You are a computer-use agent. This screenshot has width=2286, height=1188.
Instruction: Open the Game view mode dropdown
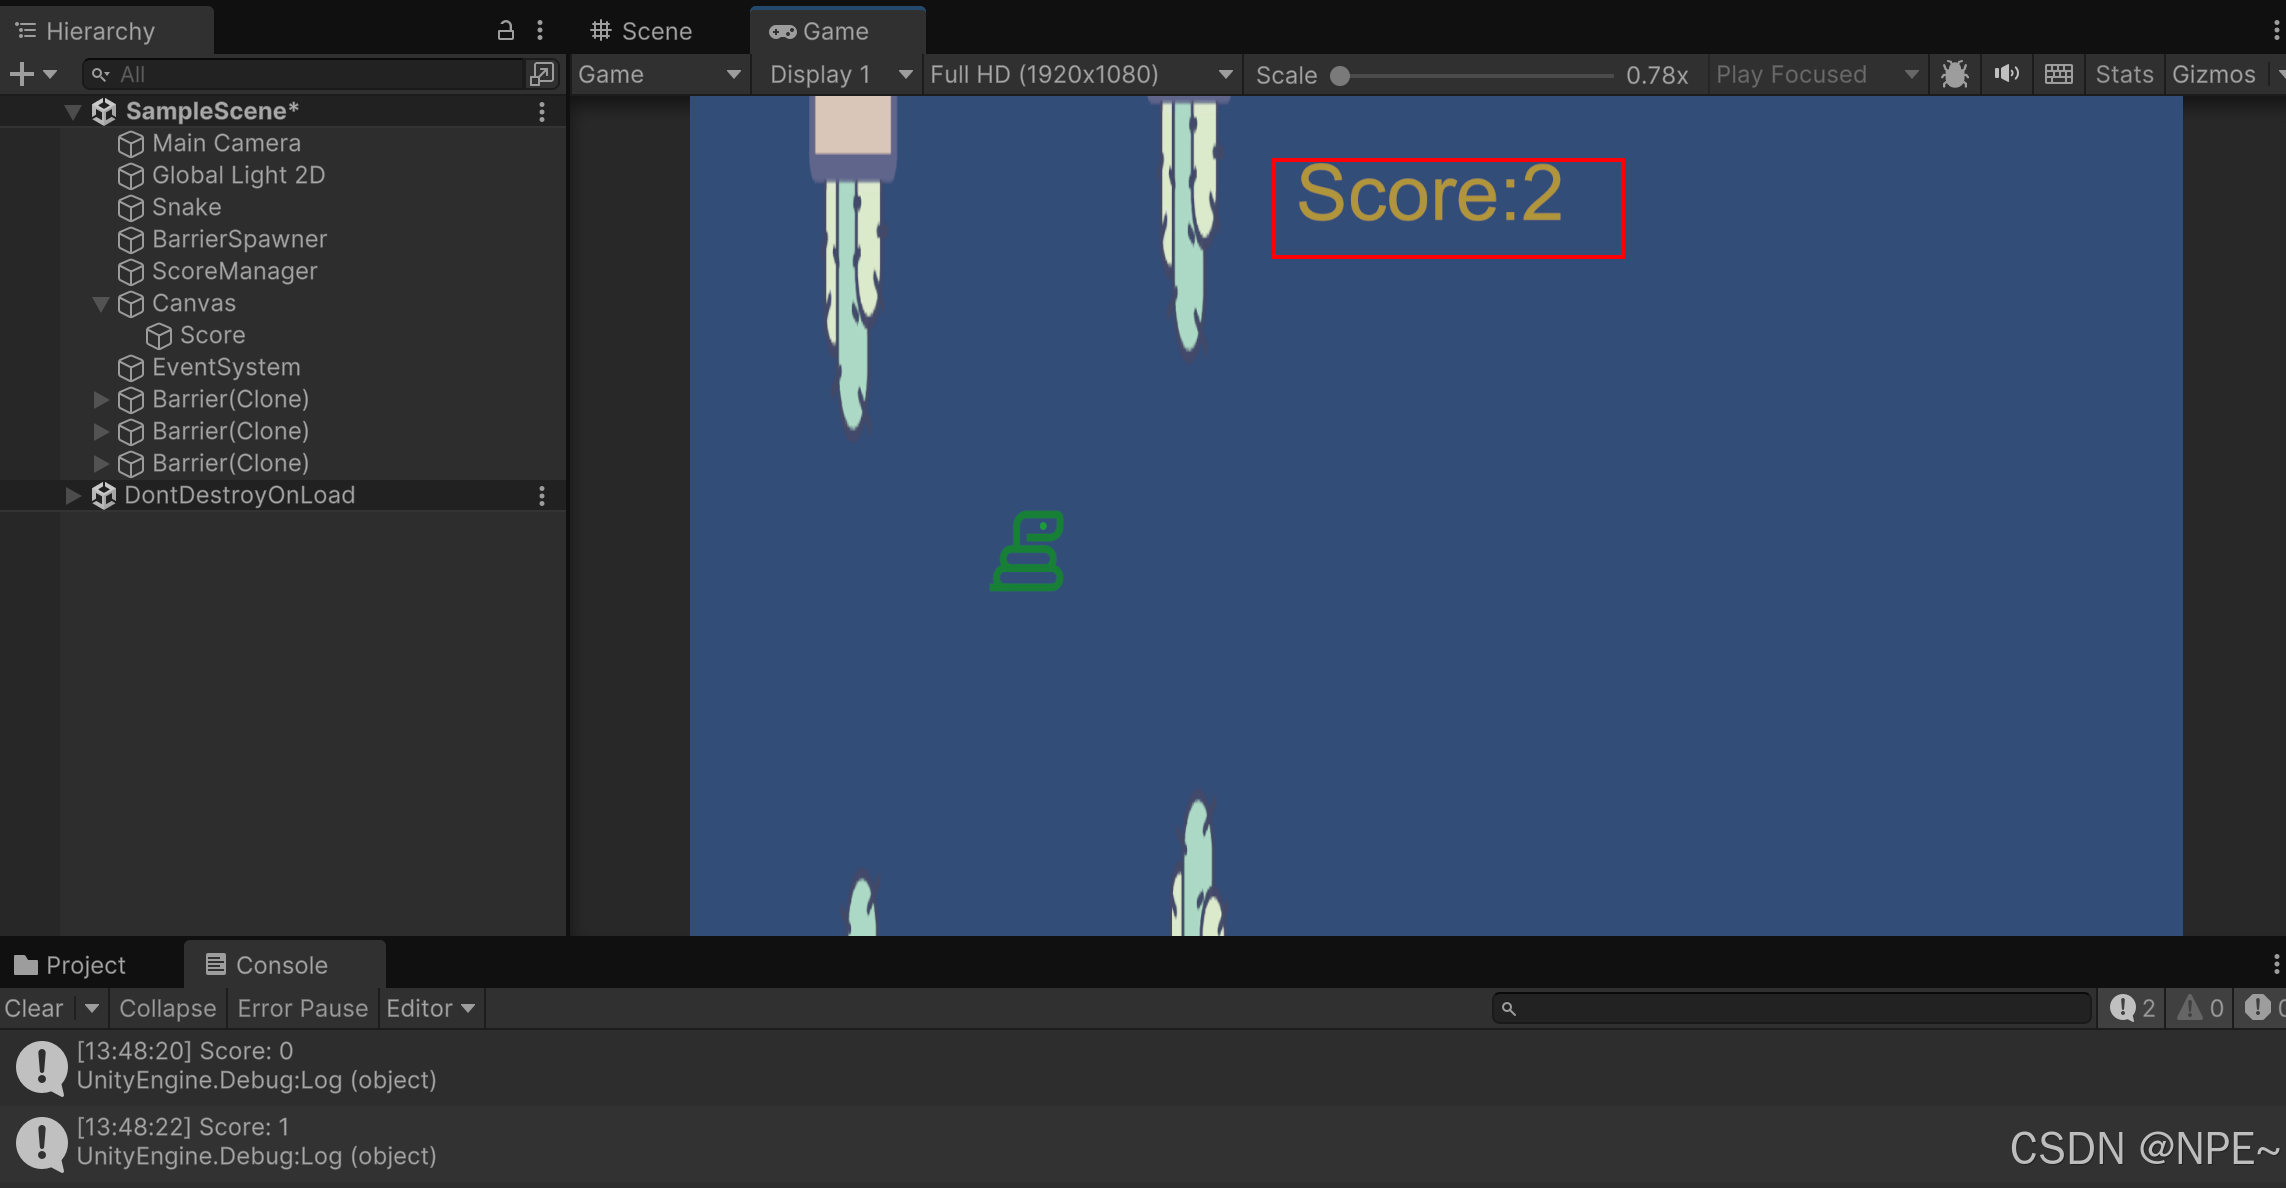tap(660, 74)
